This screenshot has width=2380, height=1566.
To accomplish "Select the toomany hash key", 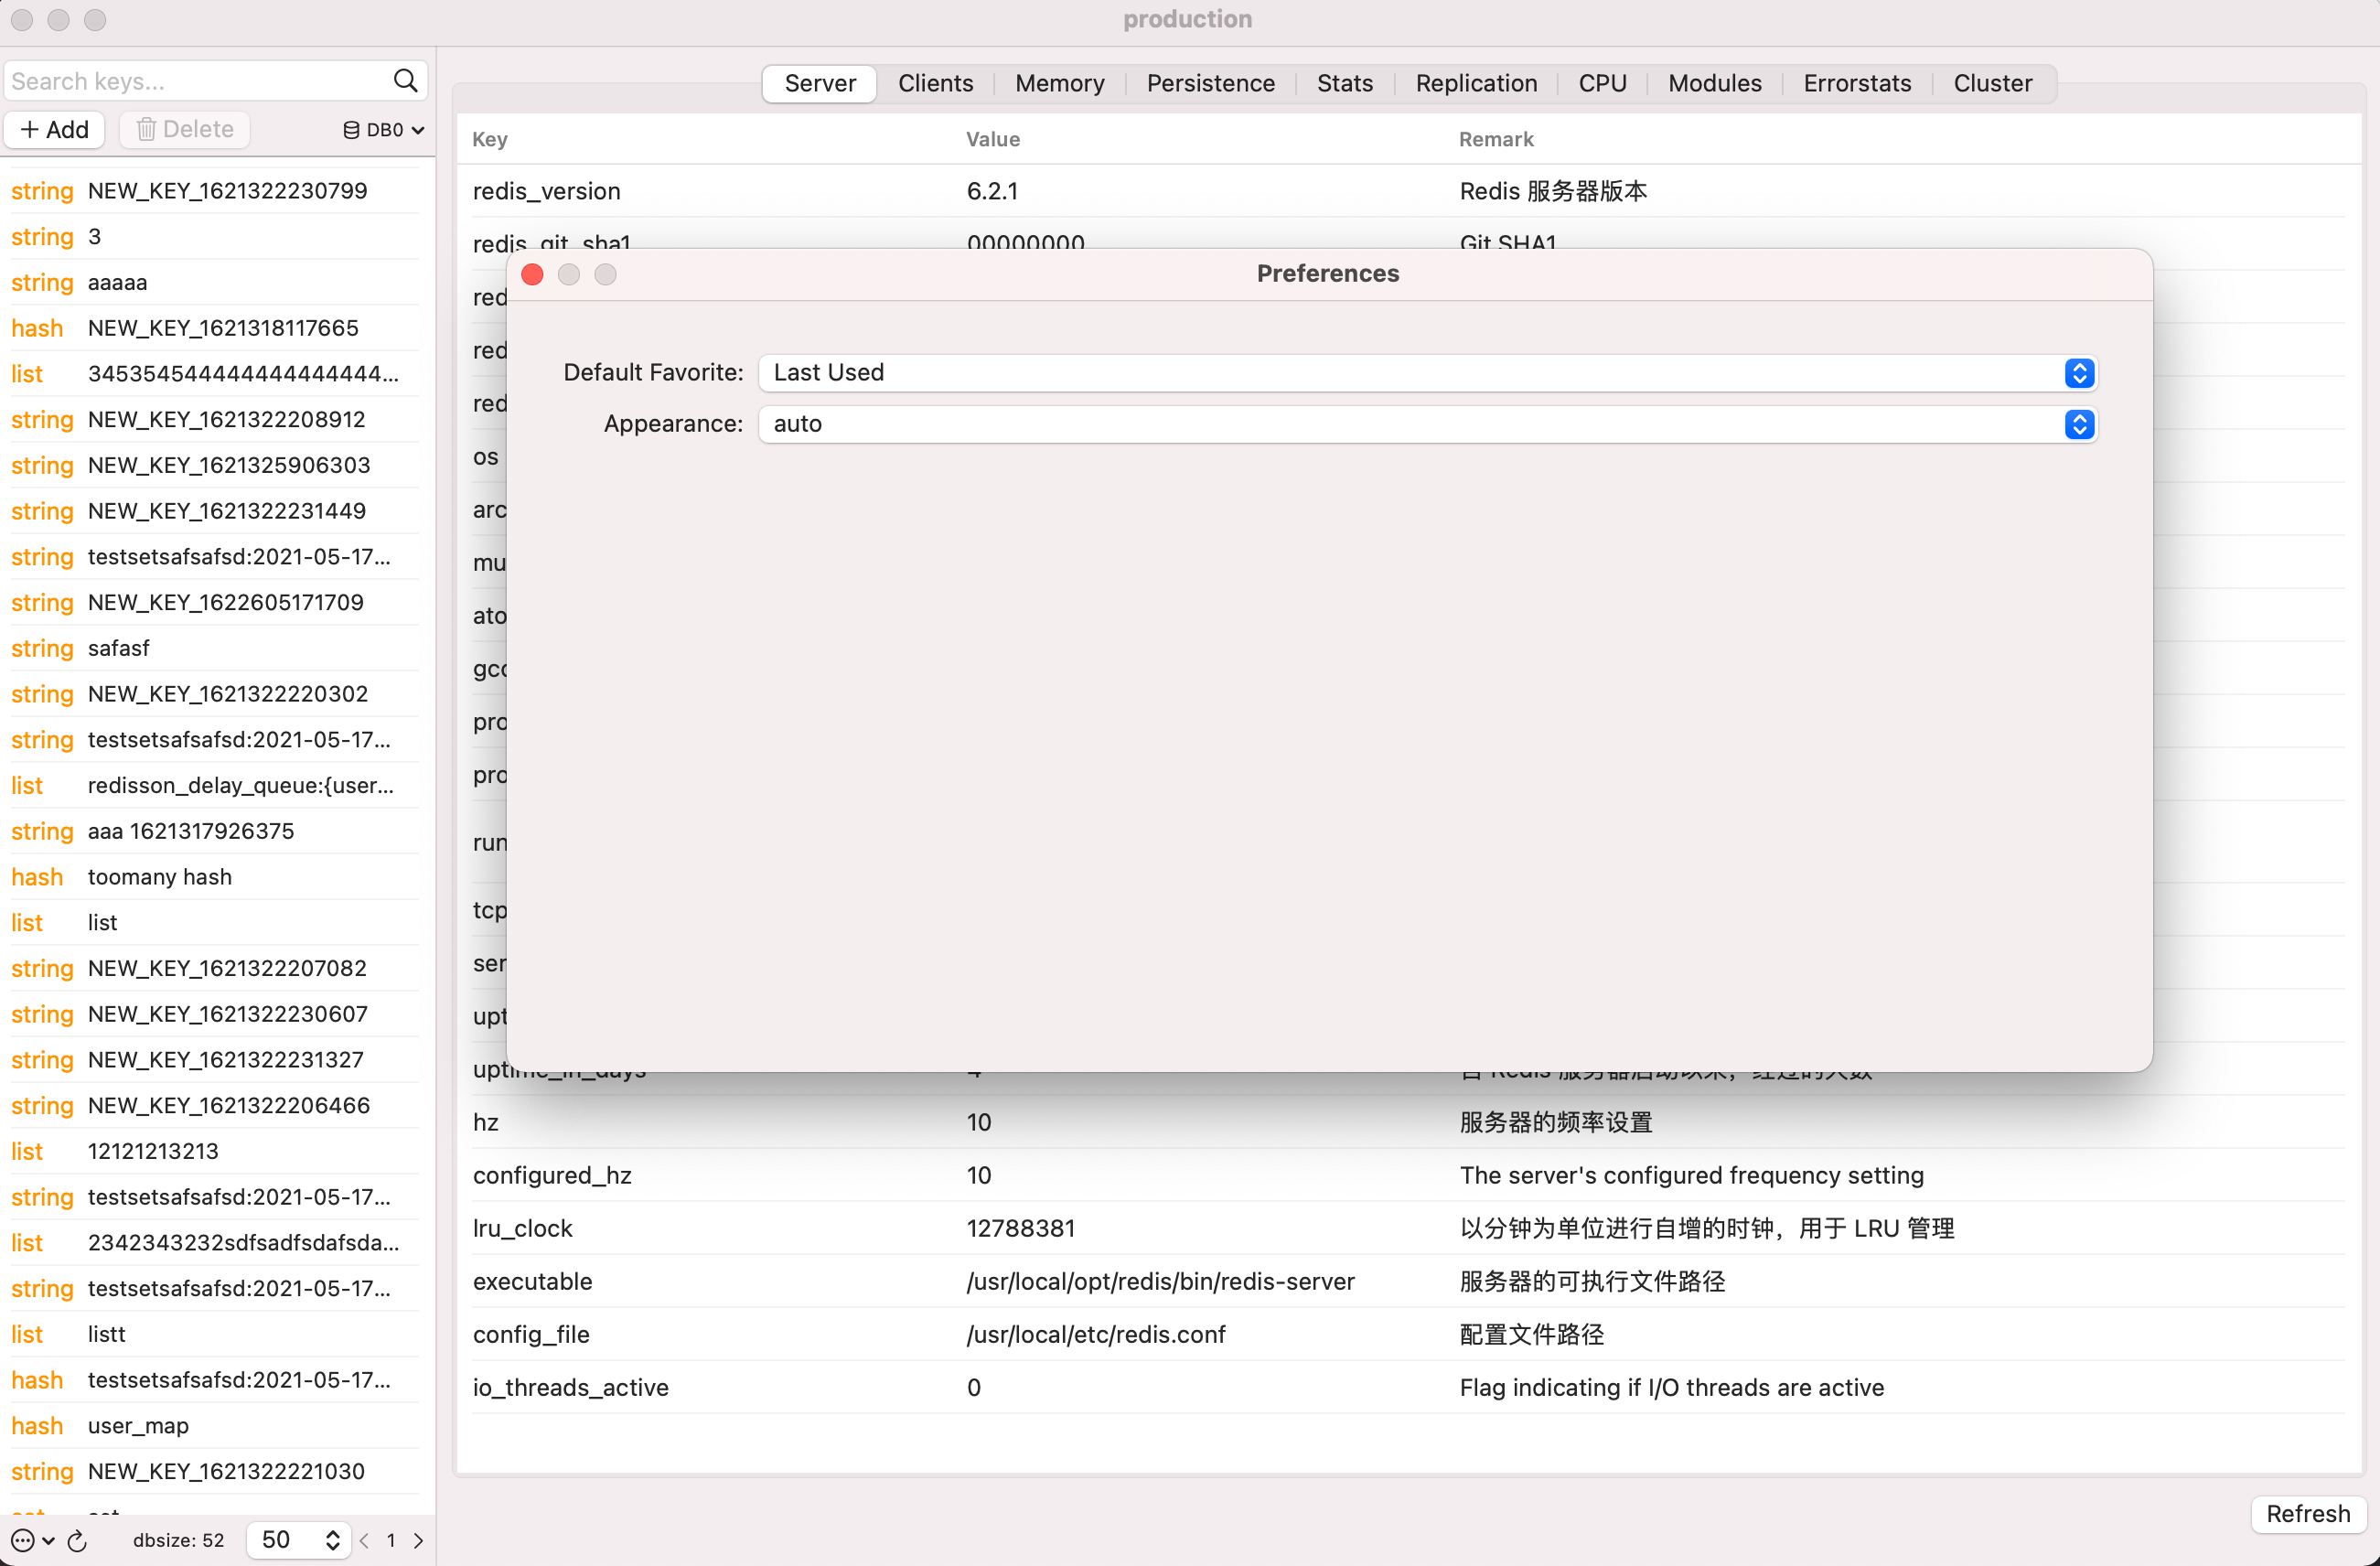I will point(160,876).
